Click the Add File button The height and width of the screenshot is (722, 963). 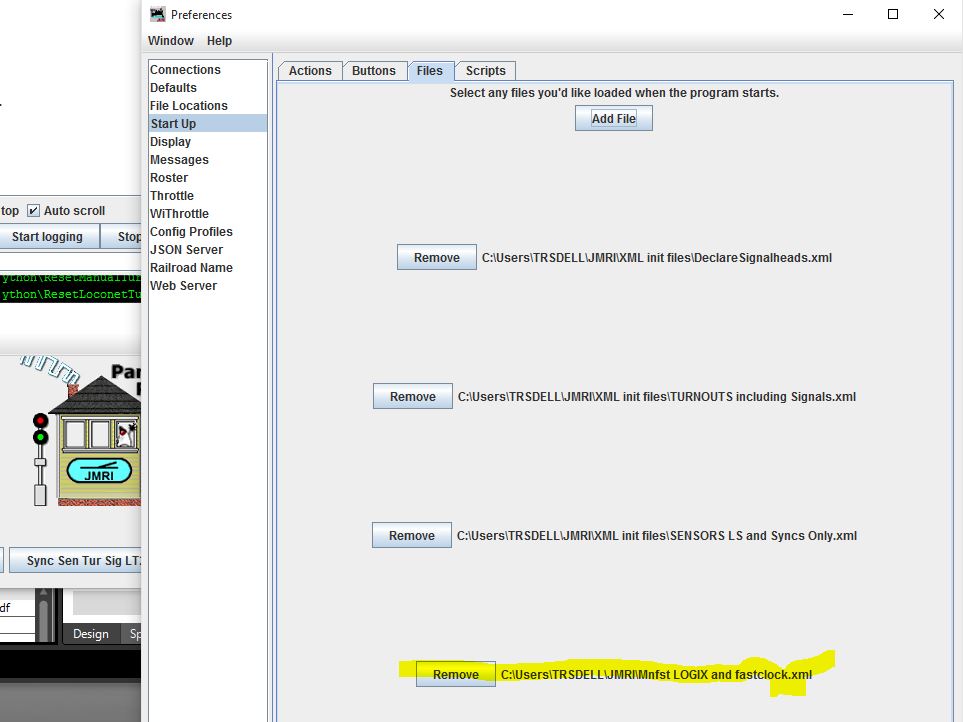(x=614, y=118)
